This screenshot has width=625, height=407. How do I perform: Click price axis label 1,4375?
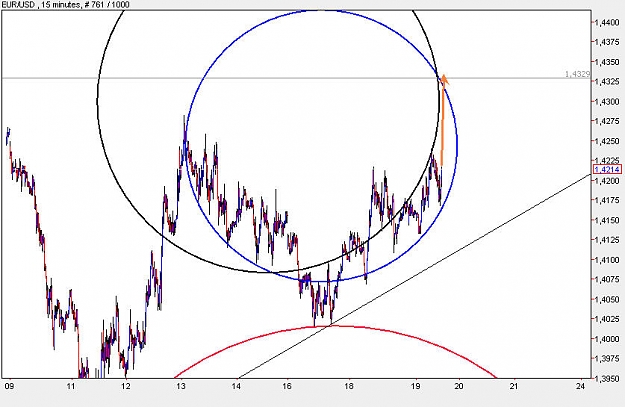[x=607, y=42]
